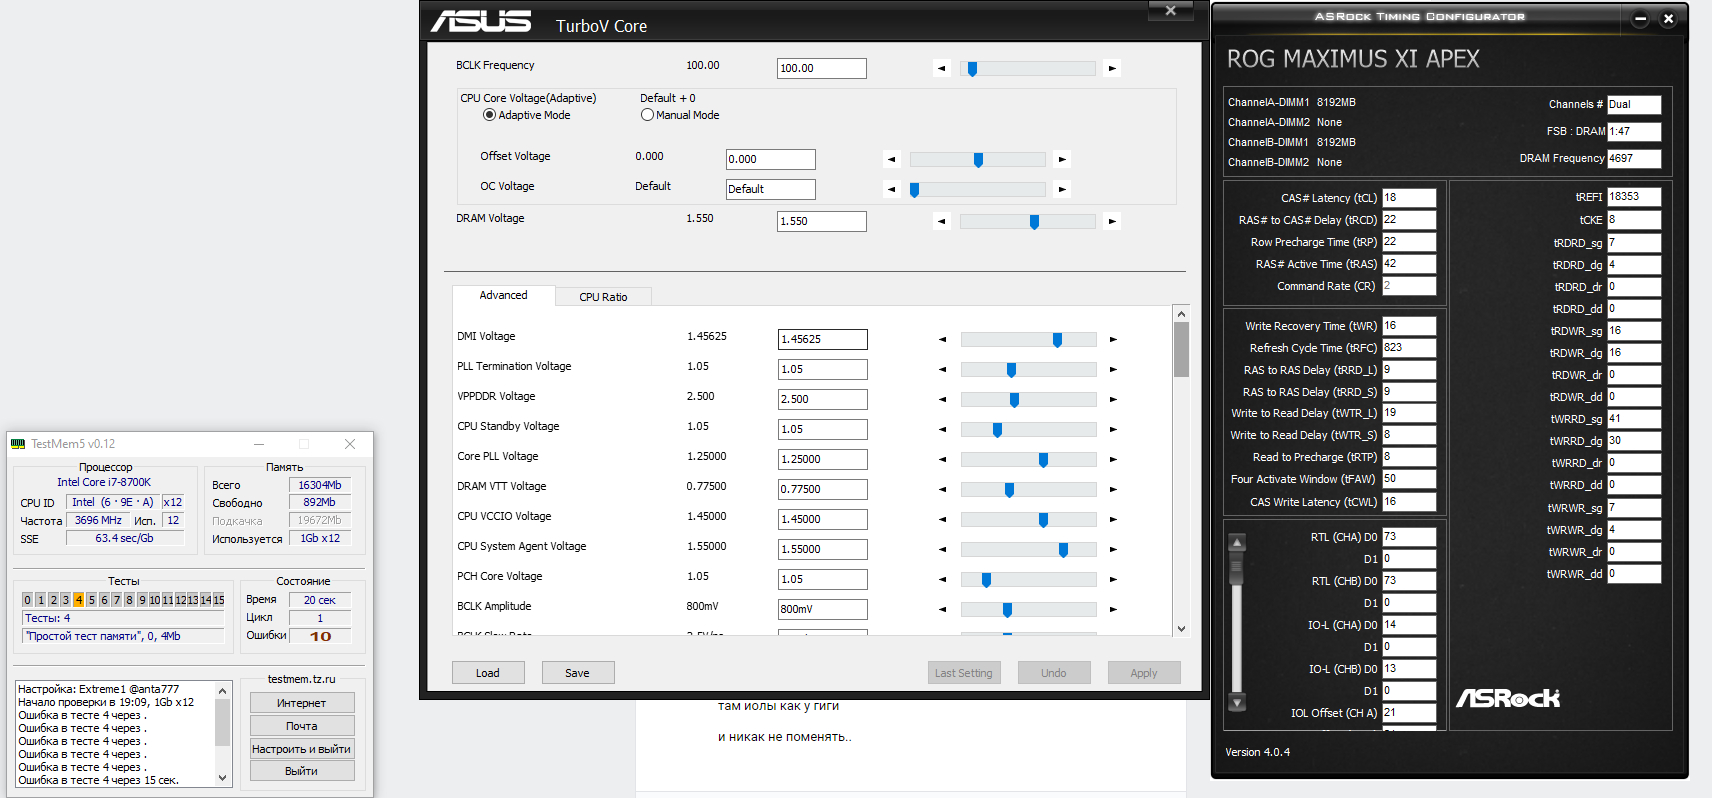
Task: Click the DRAM Voltage input field
Action: pyautogui.click(x=822, y=221)
